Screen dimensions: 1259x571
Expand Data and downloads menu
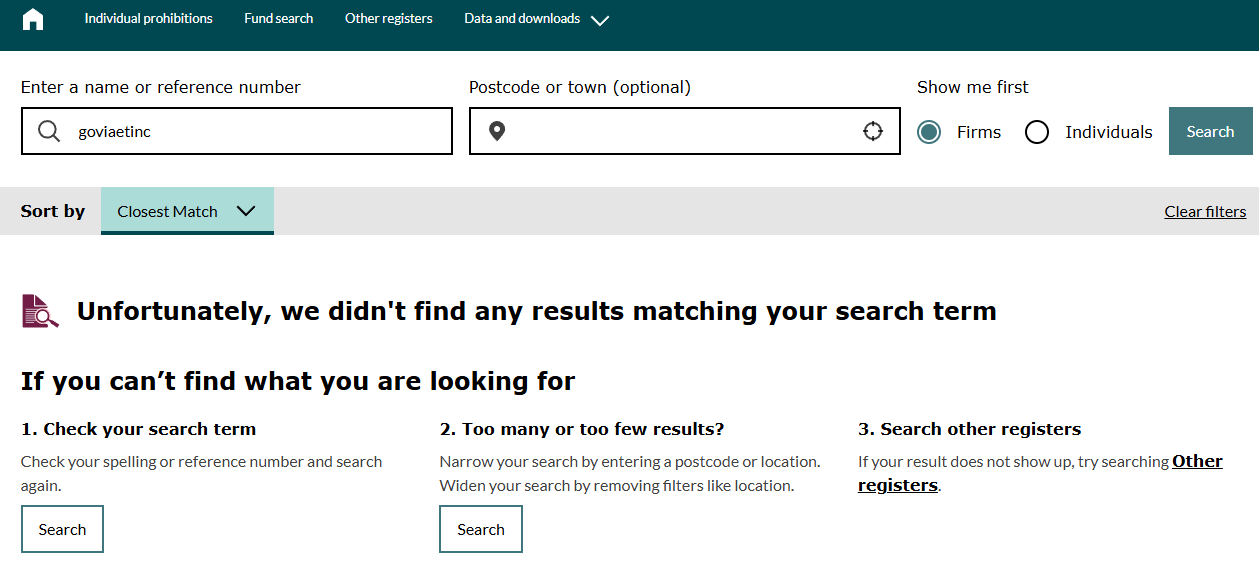[522, 19]
